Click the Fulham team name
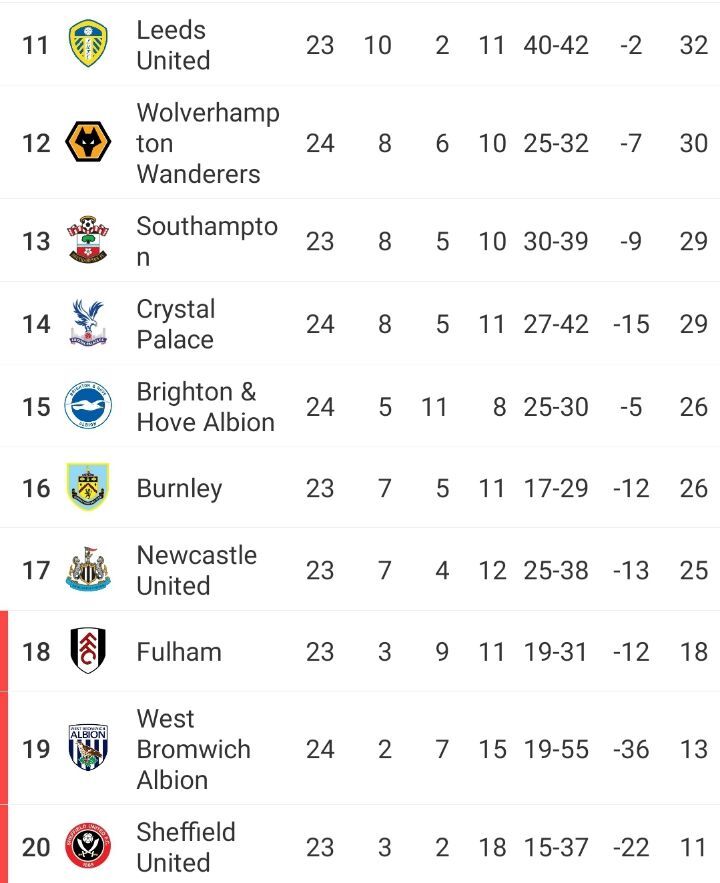 tap(179, 651)
